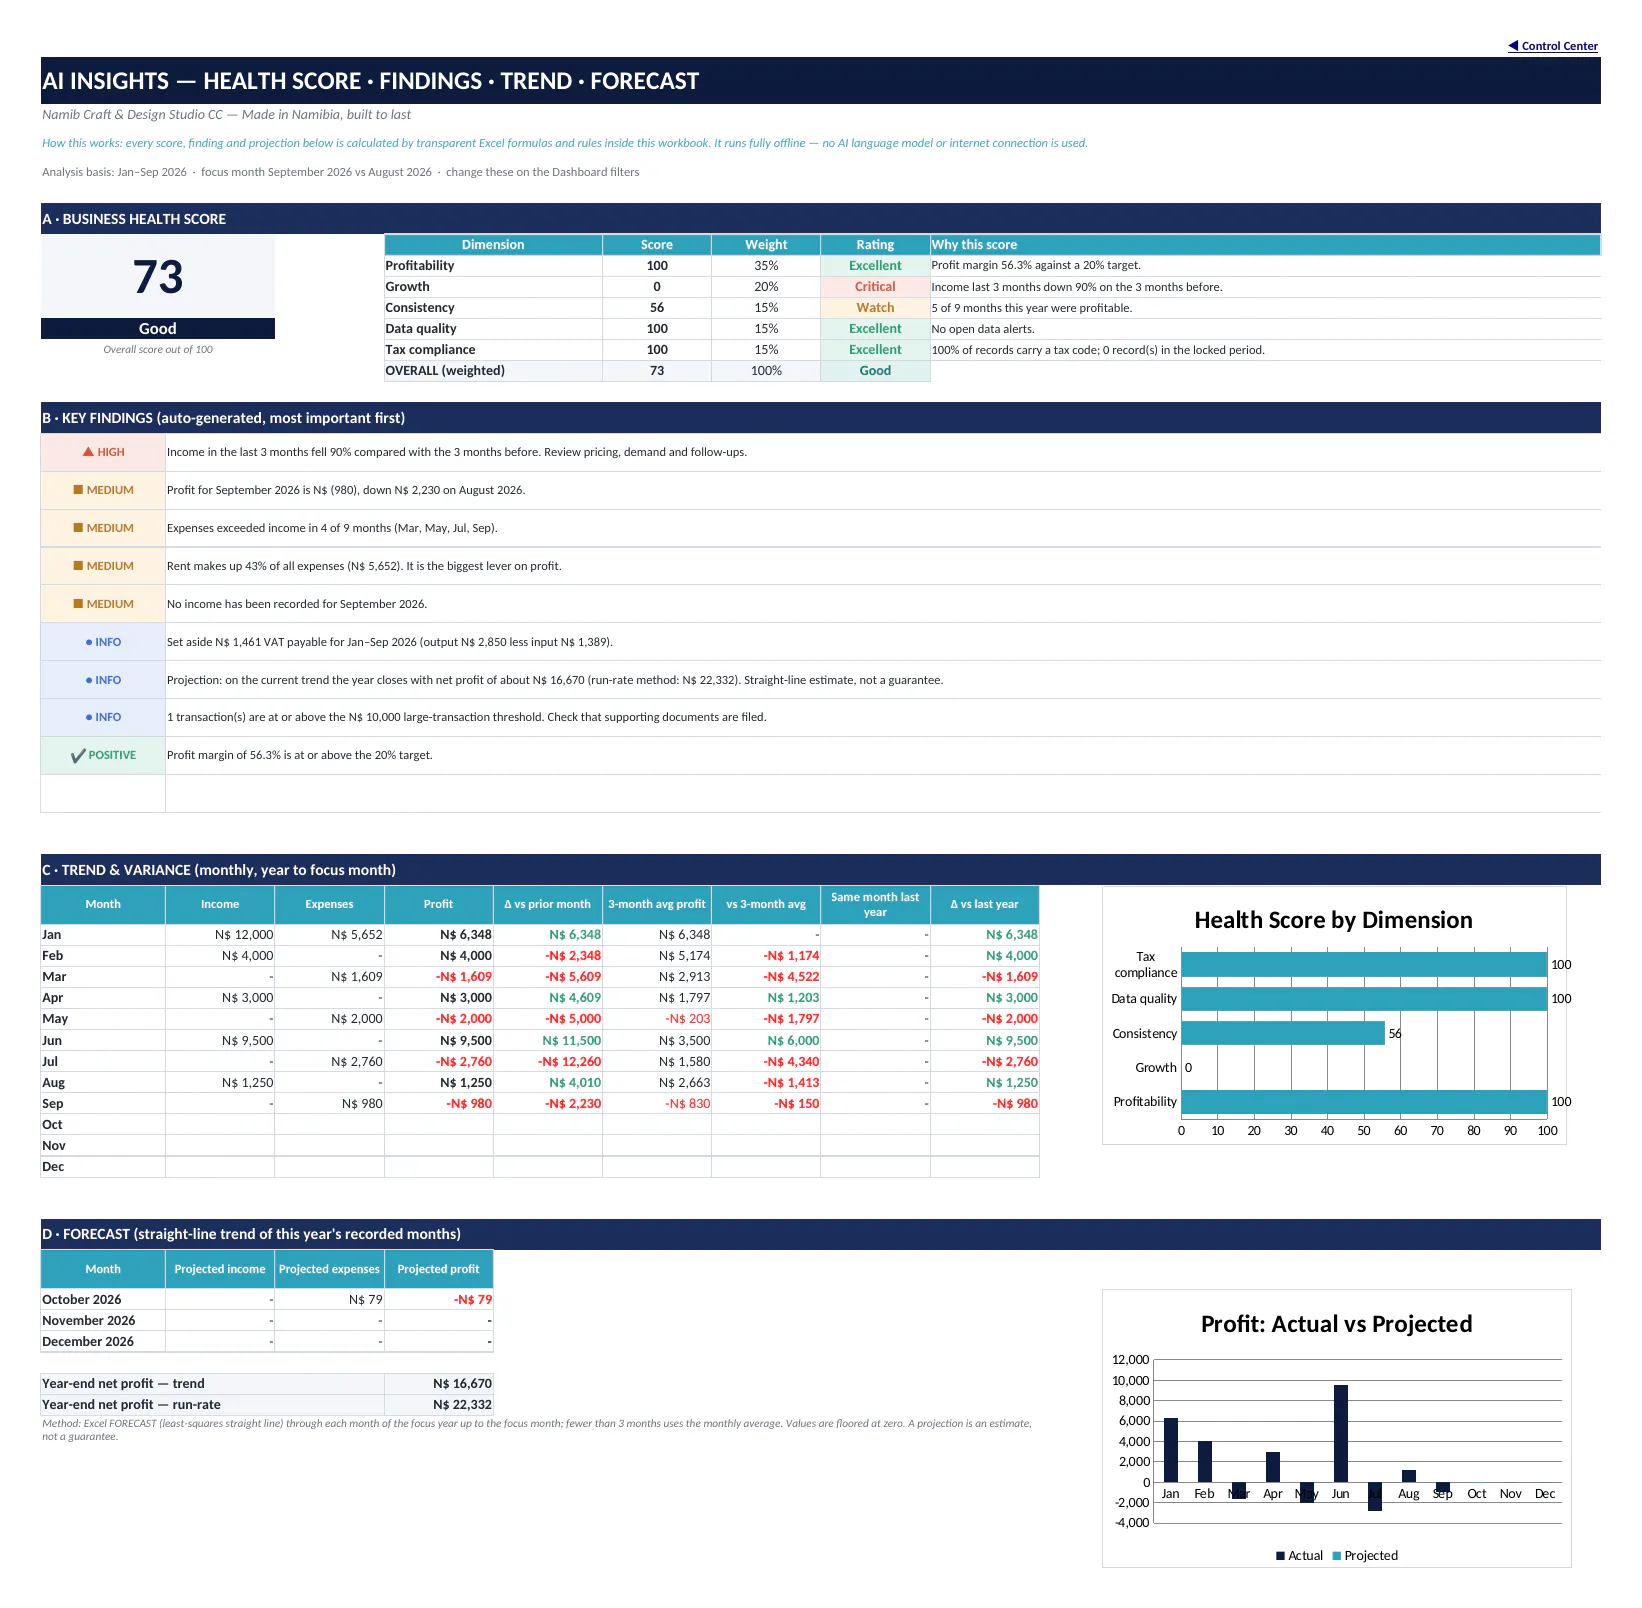This screenshot has height=1608, width=1642.
Task: Click the Projected expenses column header
Action: pos(329,1269)
